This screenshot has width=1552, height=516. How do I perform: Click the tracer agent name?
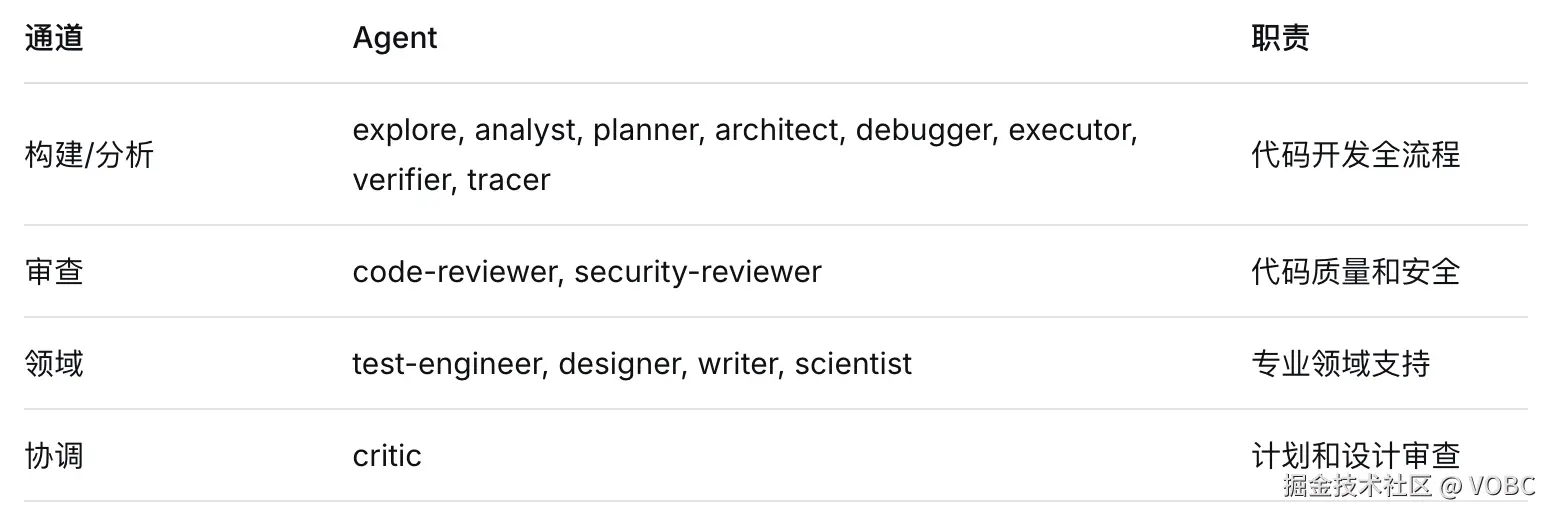point(508,180)
